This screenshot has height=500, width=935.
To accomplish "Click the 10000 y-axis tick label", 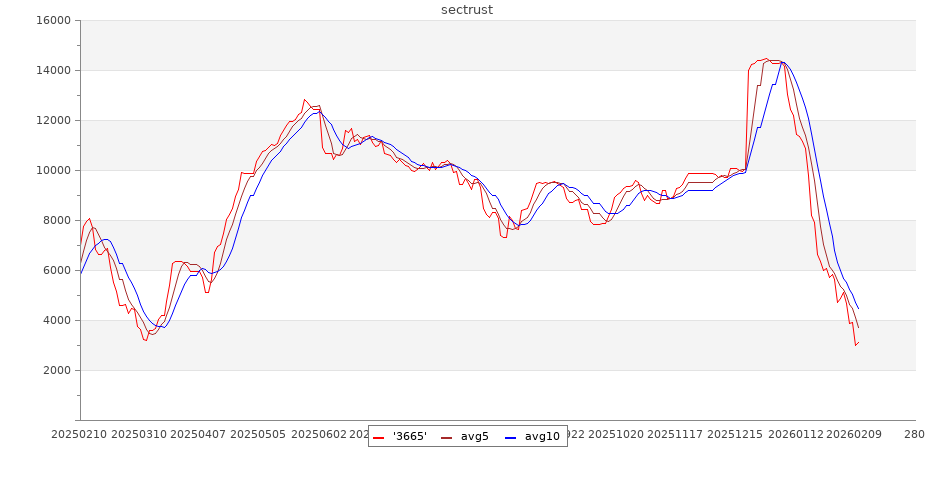I will pos(51,170).
